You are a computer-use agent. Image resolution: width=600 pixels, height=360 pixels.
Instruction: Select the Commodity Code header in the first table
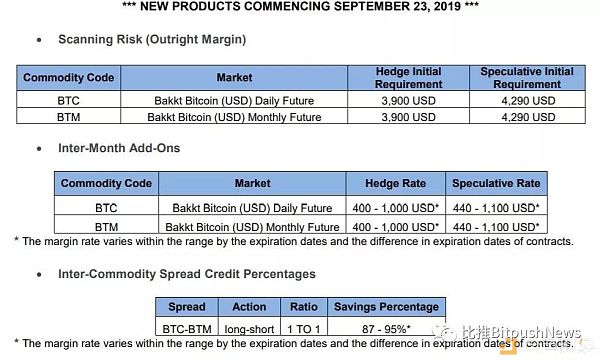(68, 78)
